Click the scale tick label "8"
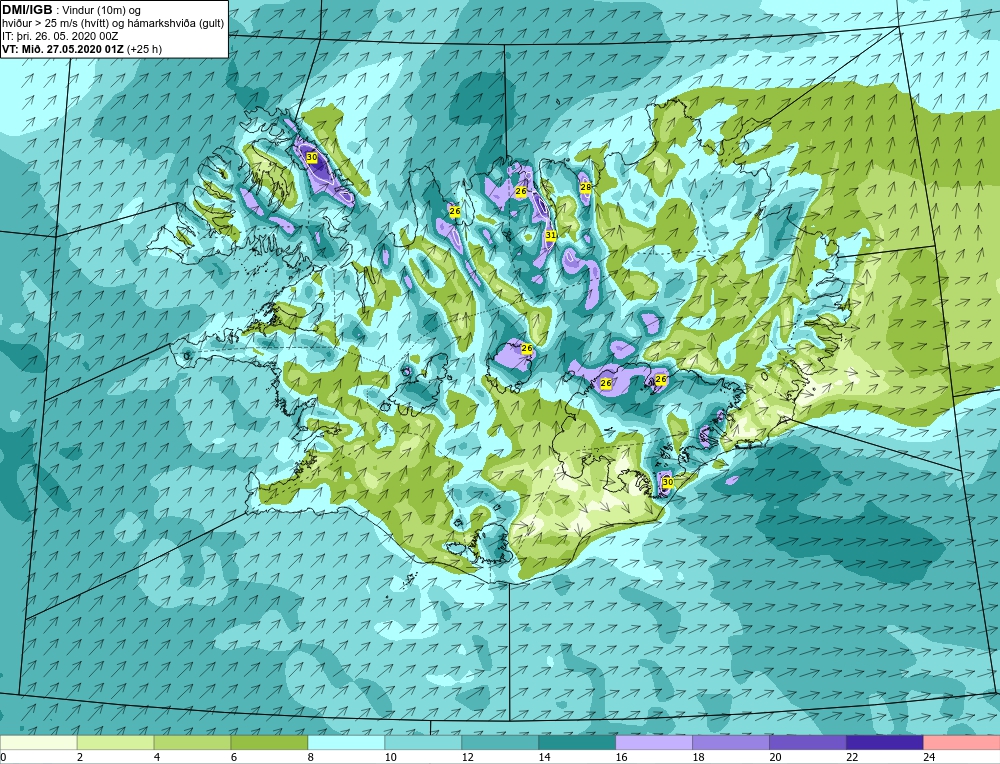Viewport: 1000px width, 764px height. point(311,757)
